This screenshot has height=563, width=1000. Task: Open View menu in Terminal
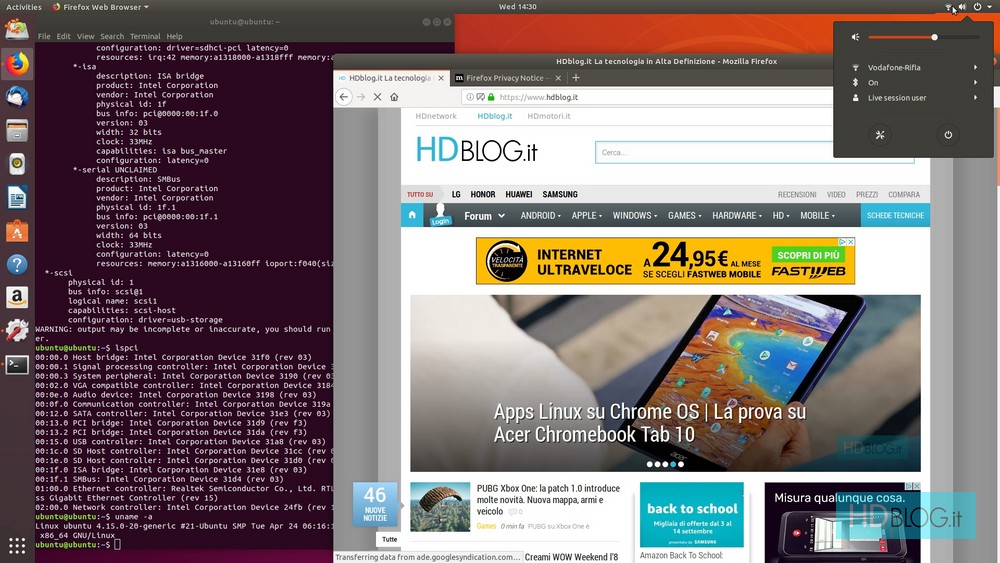[85, 36]
